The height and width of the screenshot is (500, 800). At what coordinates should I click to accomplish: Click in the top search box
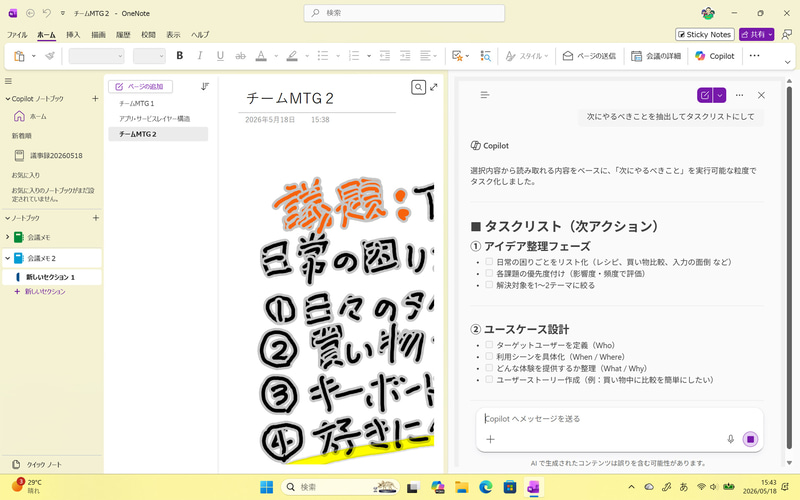(x=404, y=13)
